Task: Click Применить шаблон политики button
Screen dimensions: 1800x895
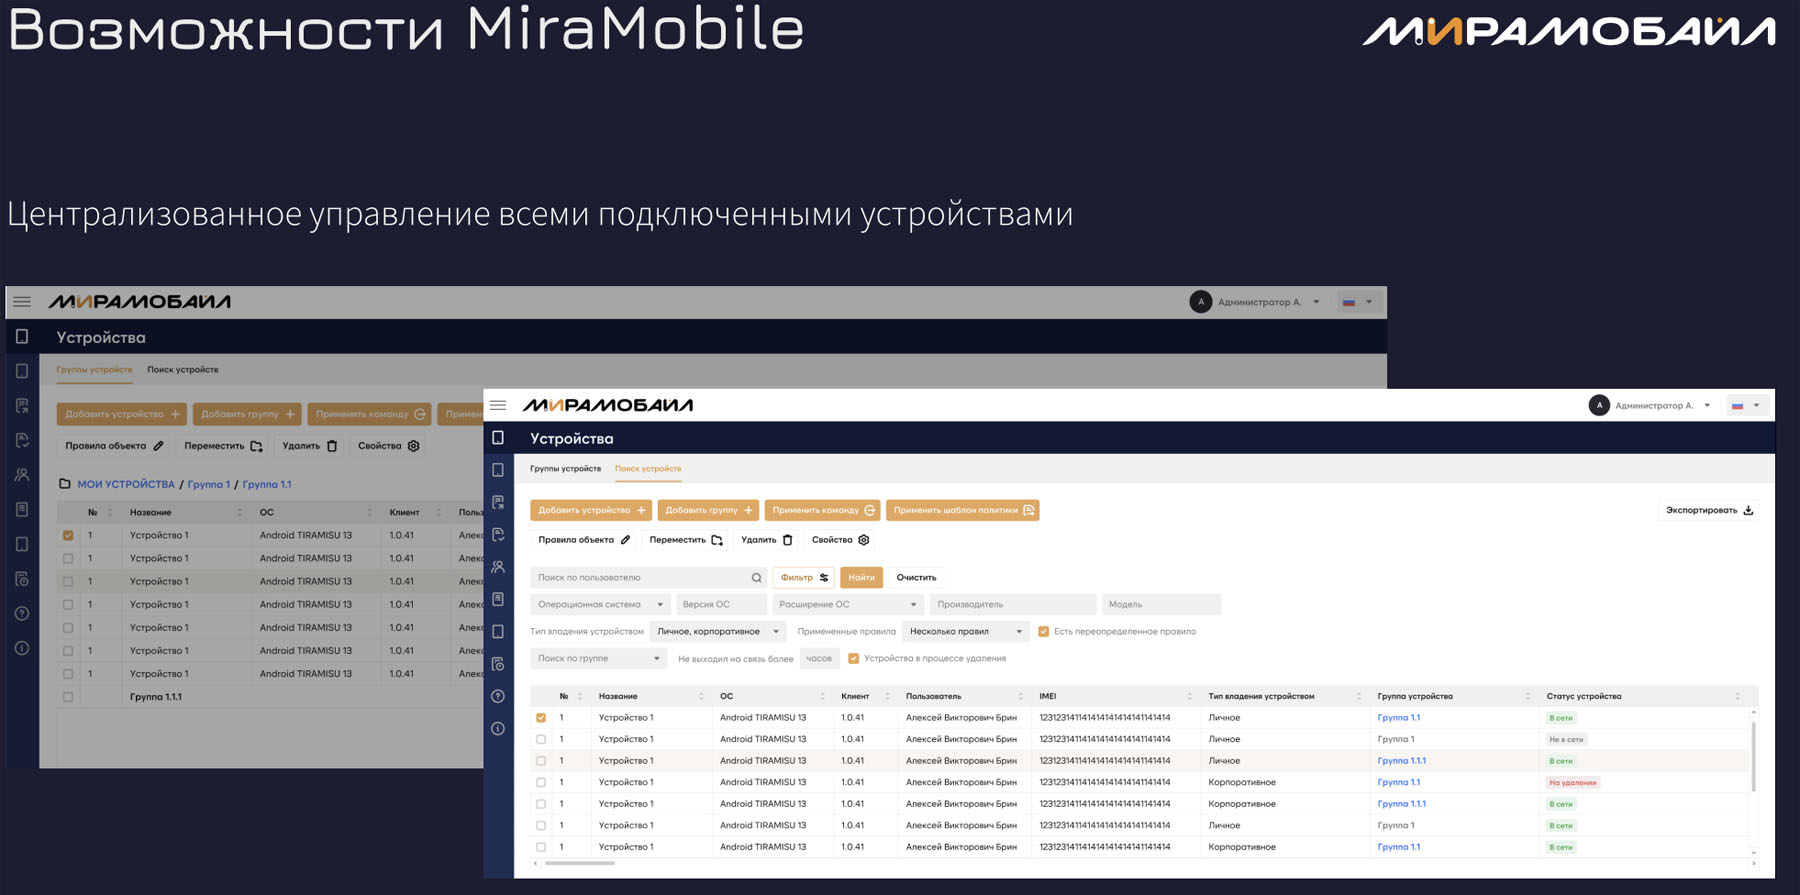Action: 962,510
